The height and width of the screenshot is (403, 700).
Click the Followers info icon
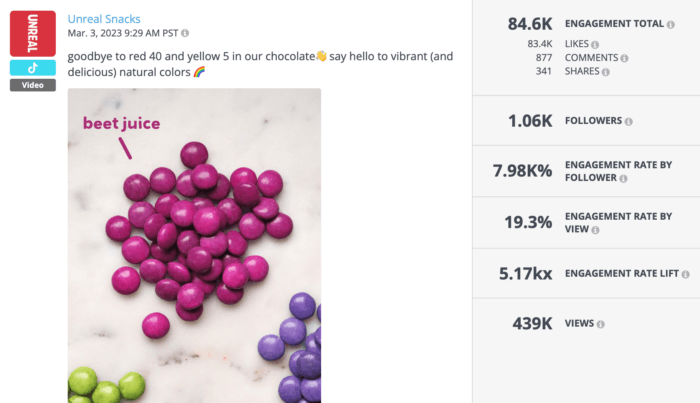(x=629, y=121)
